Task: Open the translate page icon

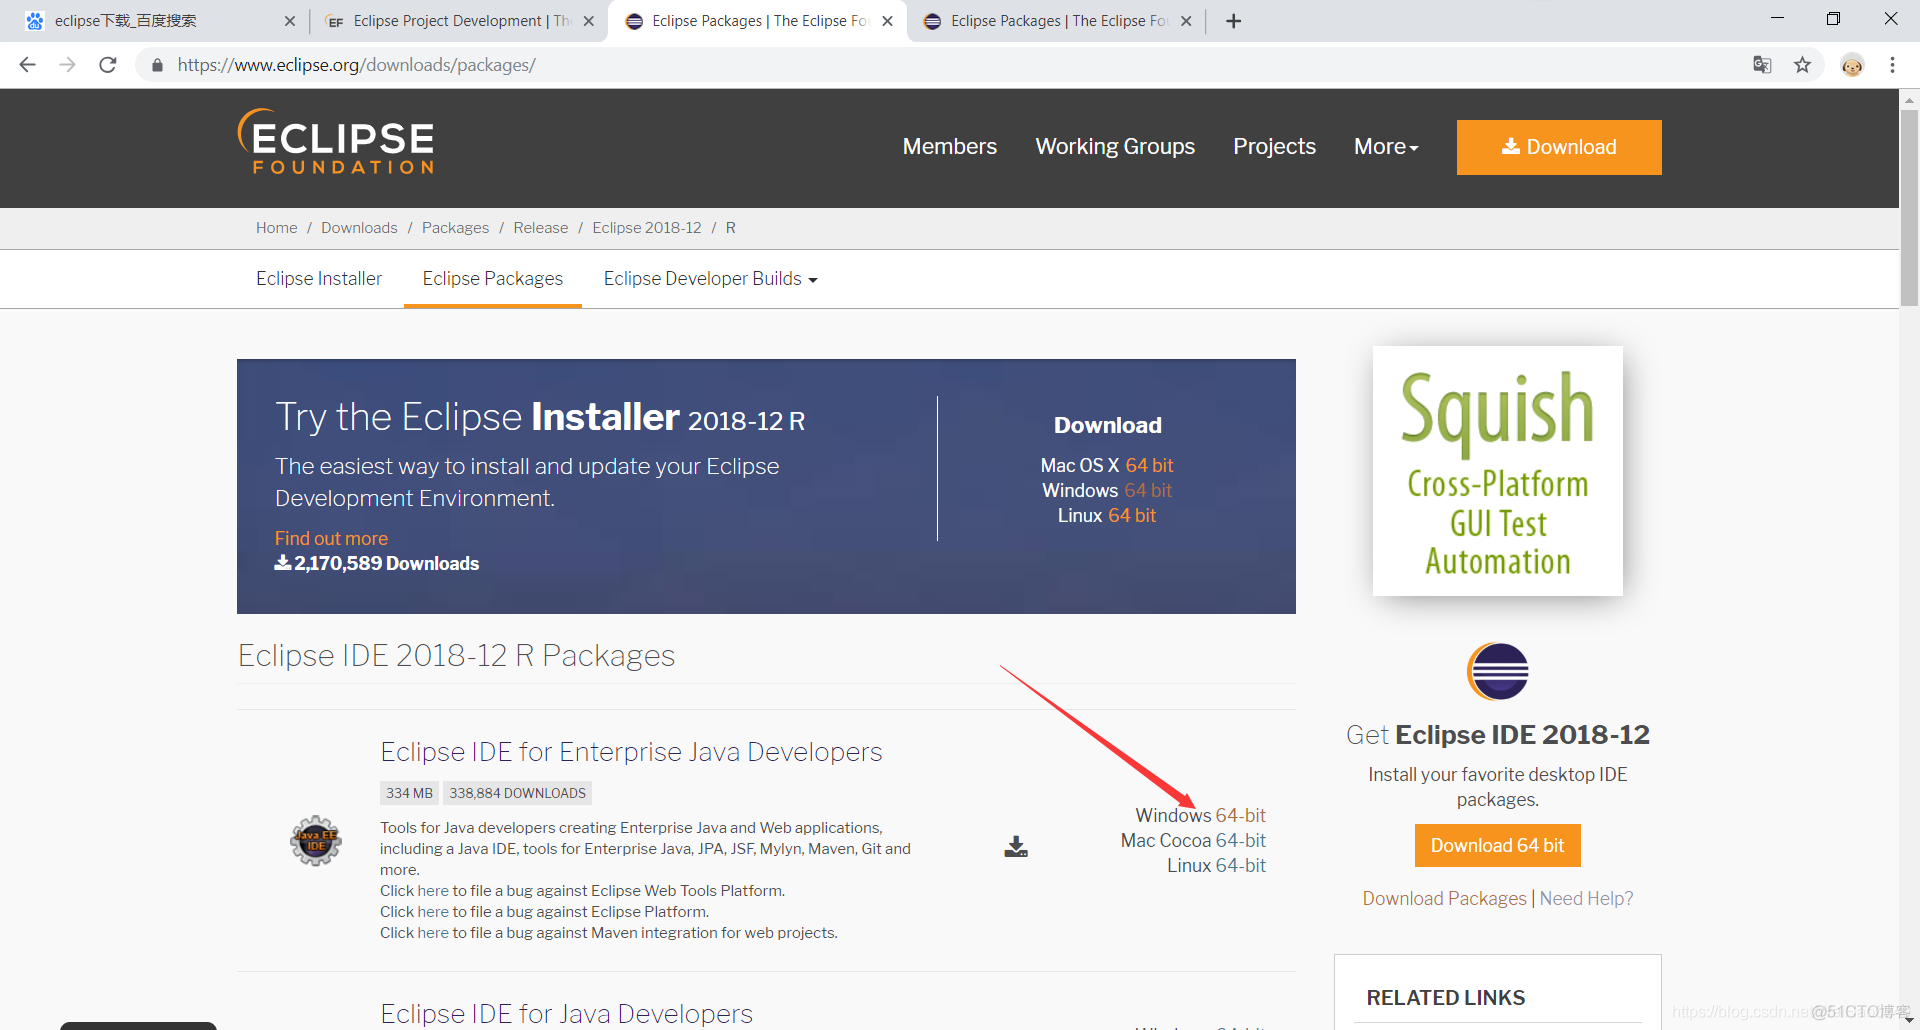Action: click(x=1762, y=65)
